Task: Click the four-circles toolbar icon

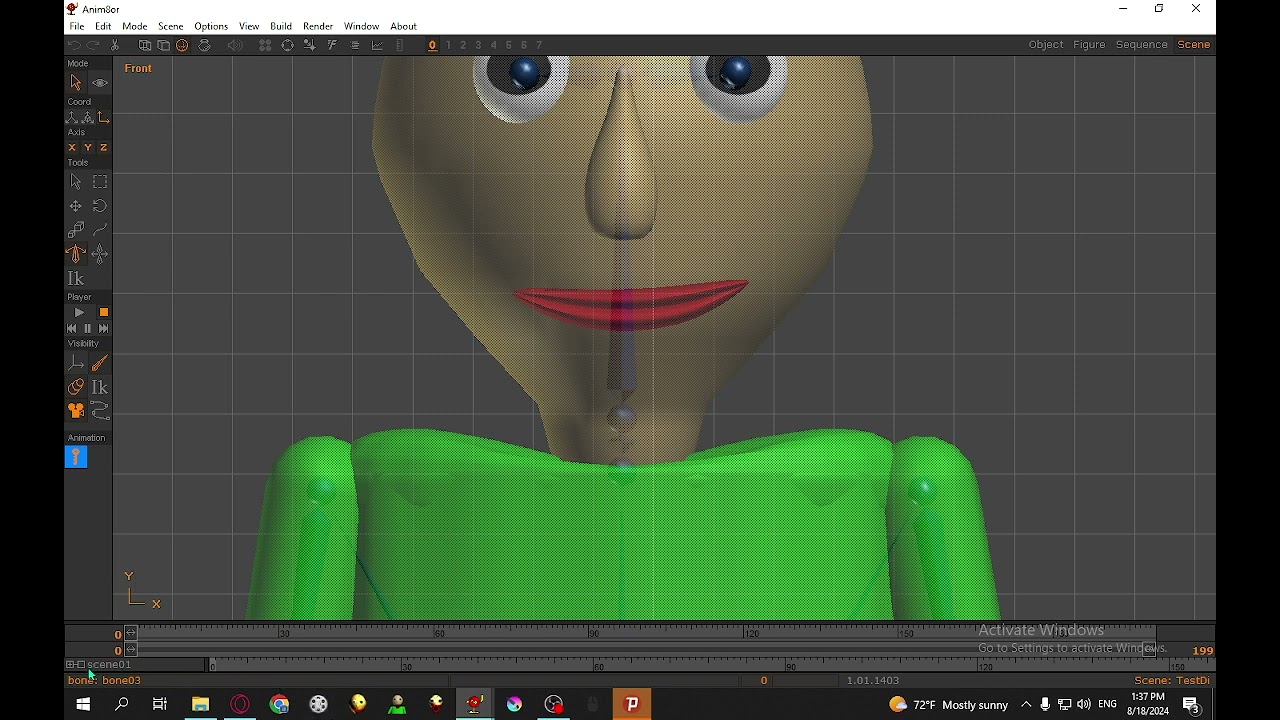Action: pos(265,45)
